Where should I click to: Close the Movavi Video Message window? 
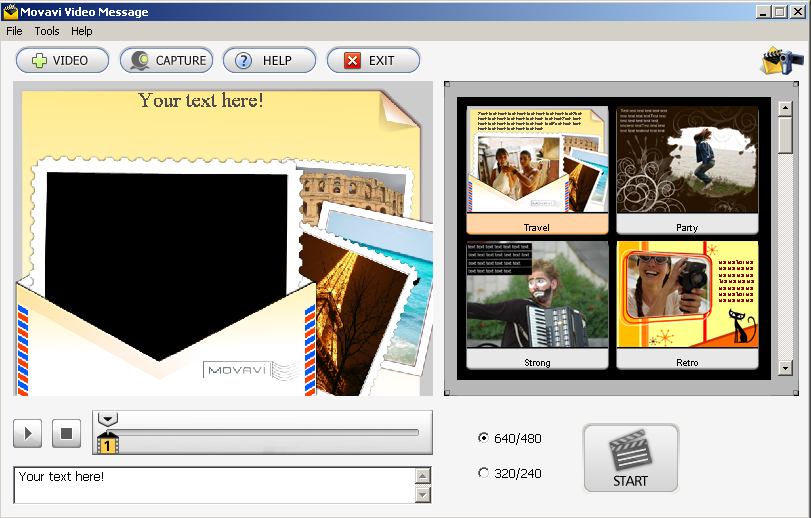[x=798, y=11]
